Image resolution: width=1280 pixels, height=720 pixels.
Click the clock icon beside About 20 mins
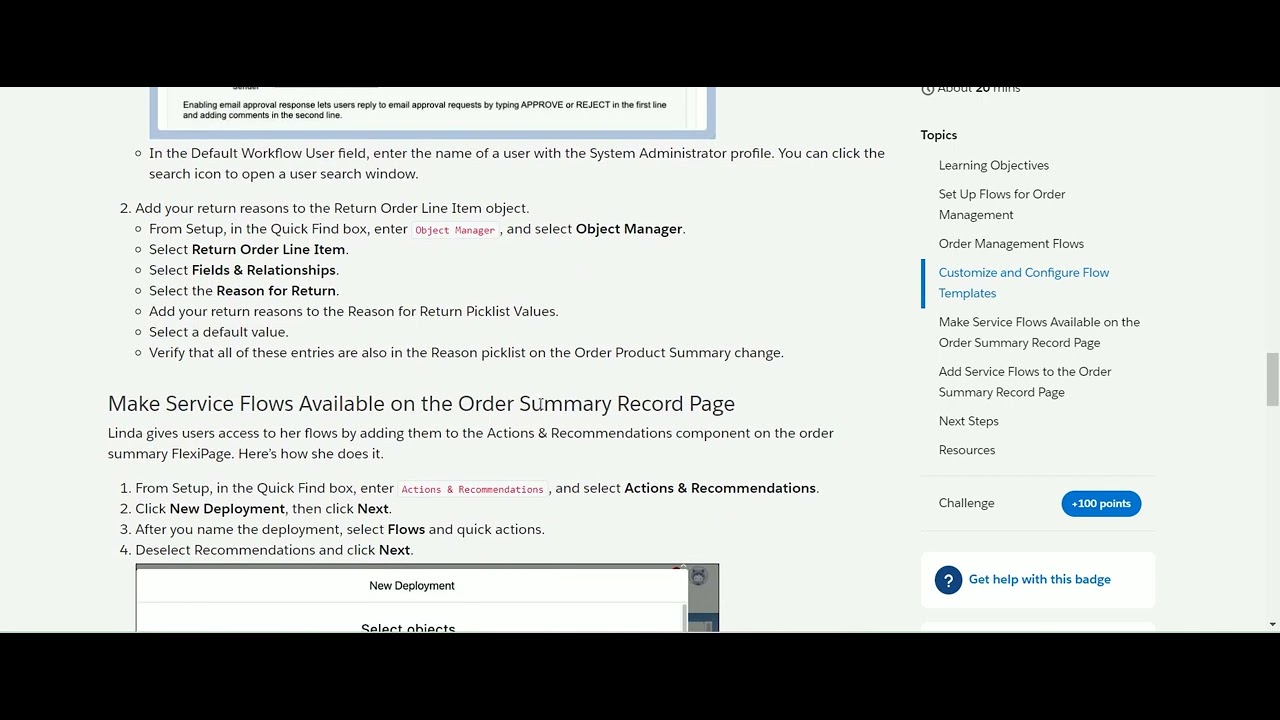tap(927, 89)
